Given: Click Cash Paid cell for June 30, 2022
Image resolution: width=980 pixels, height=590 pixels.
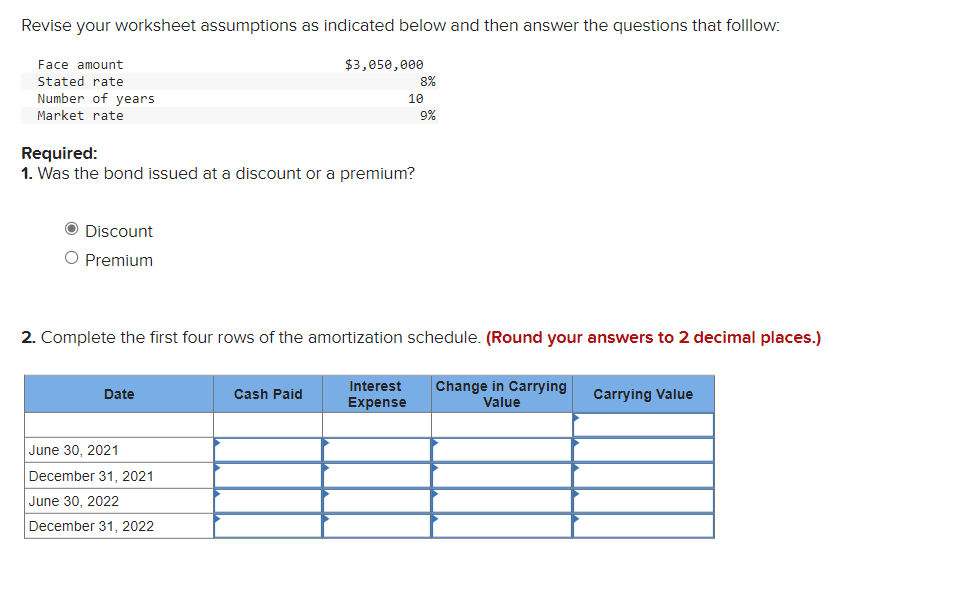Looking at the screenshot, I should 267,500.
